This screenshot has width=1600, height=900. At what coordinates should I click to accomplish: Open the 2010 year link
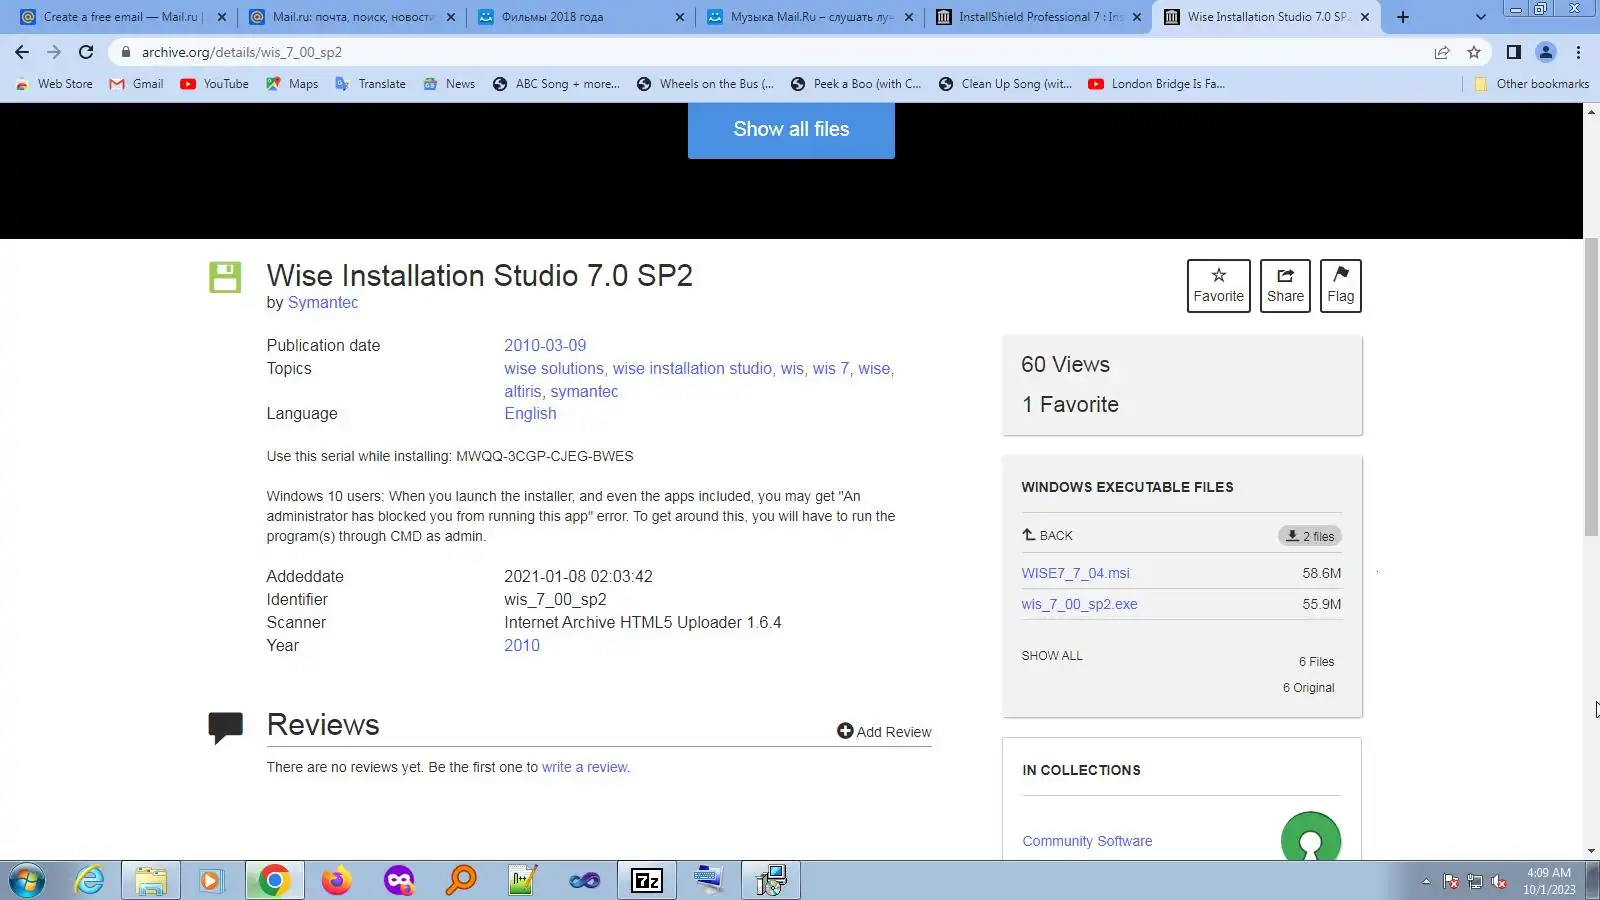[x=522, y=646]
